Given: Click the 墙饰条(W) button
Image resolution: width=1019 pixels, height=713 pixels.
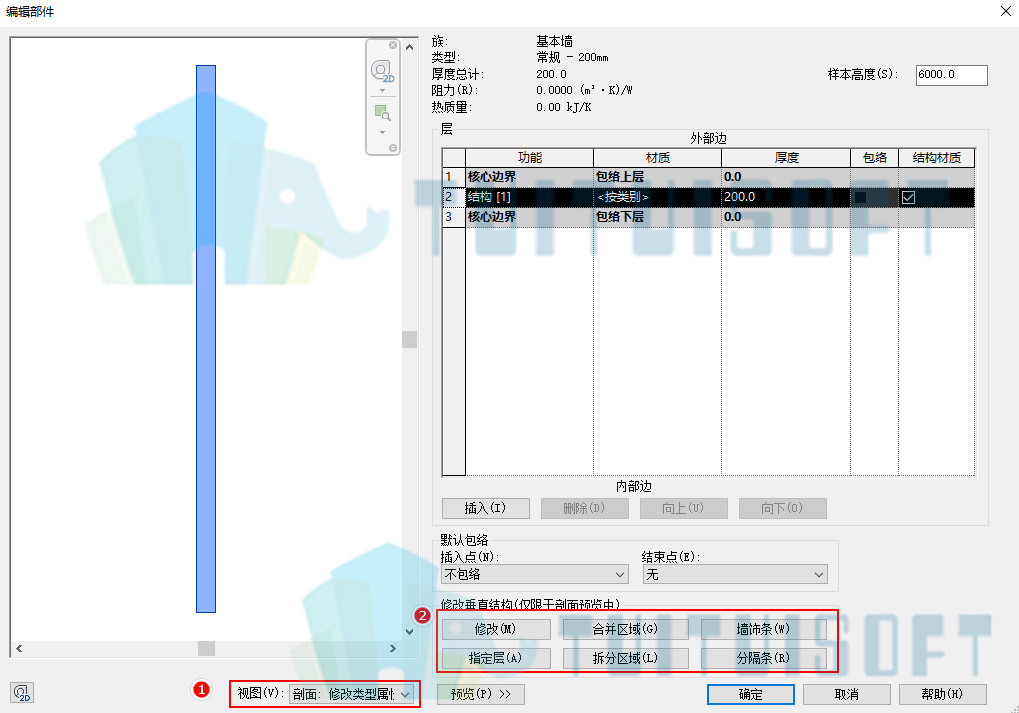Looking at the screenshot, I should click(764, 629).
